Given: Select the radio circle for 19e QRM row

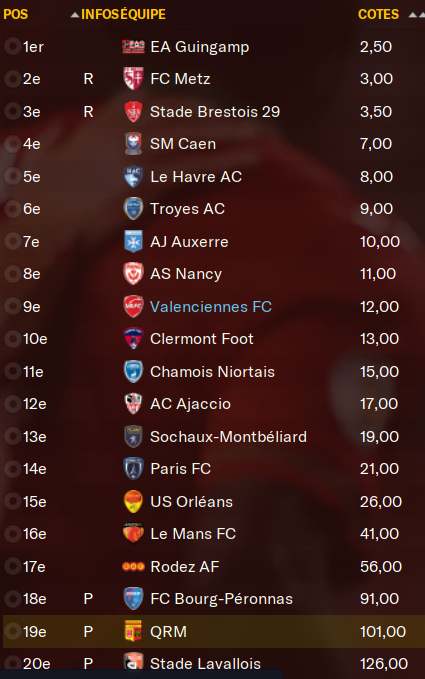Looking at the screenshot, I should coord(12,631).
